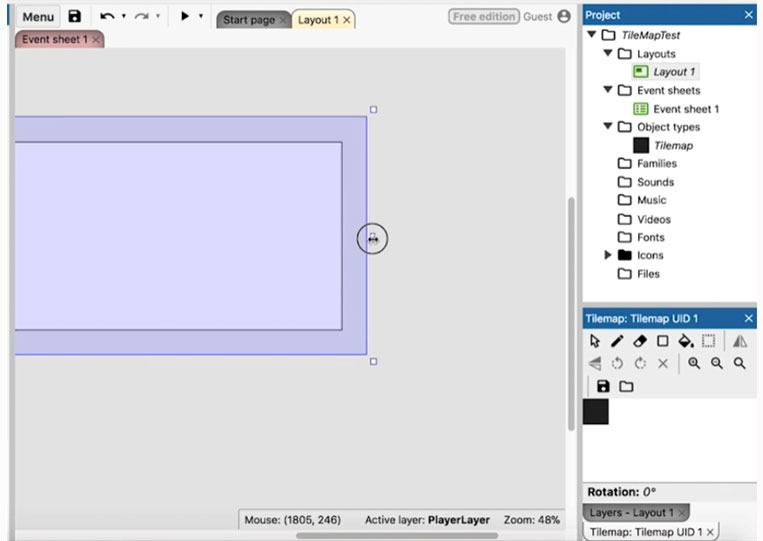
Task: Select the Files folder
Action: tap(638, 274)
